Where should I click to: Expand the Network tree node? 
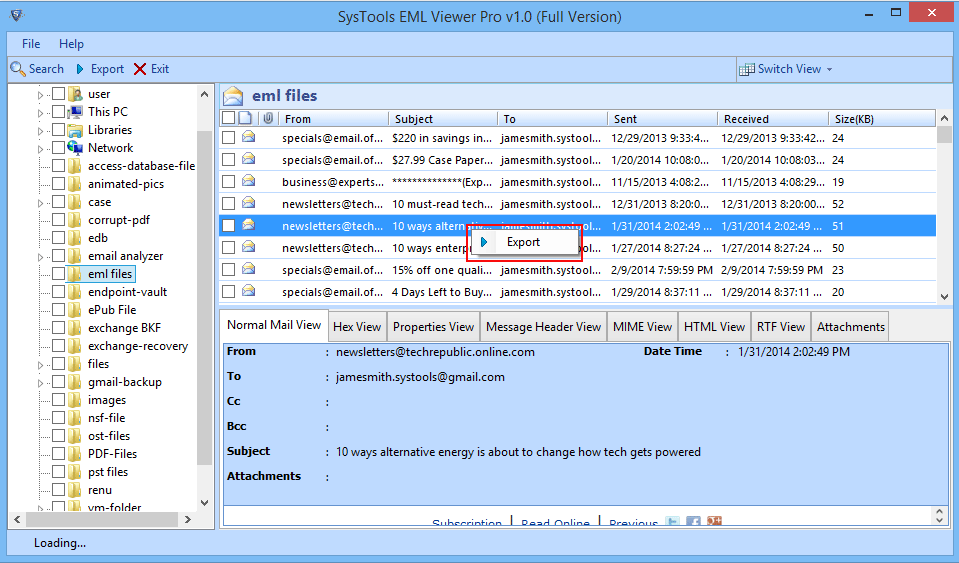[x=40, y=149]
